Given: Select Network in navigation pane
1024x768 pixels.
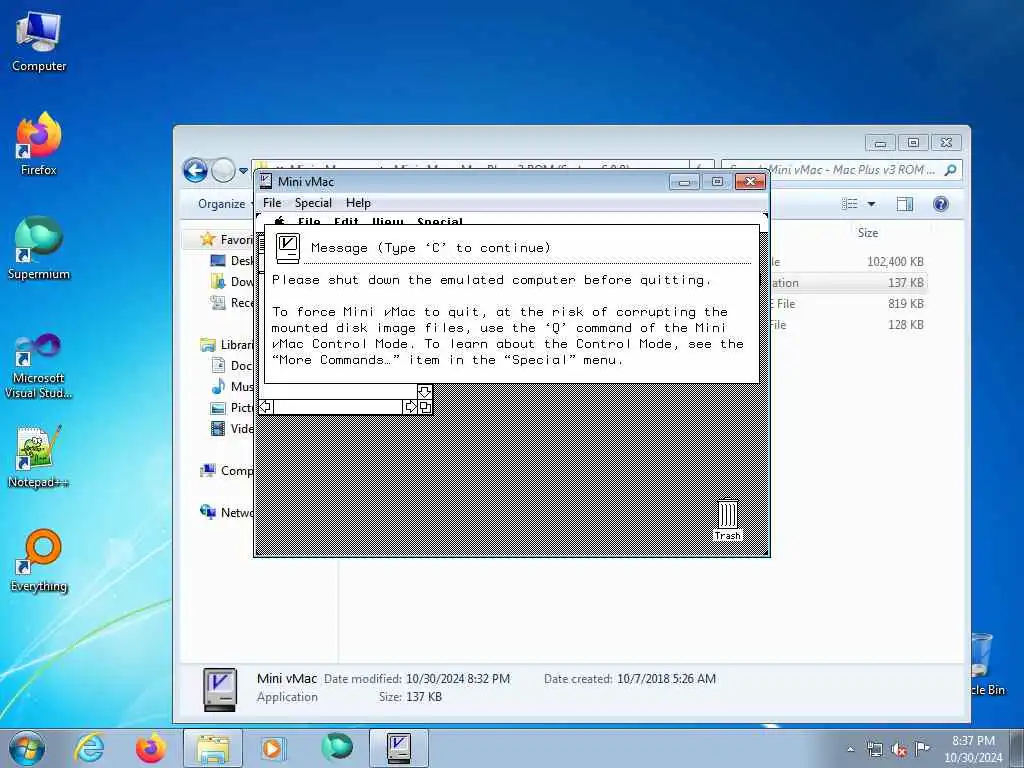Looking at the screenshot, I should (227, 512).
